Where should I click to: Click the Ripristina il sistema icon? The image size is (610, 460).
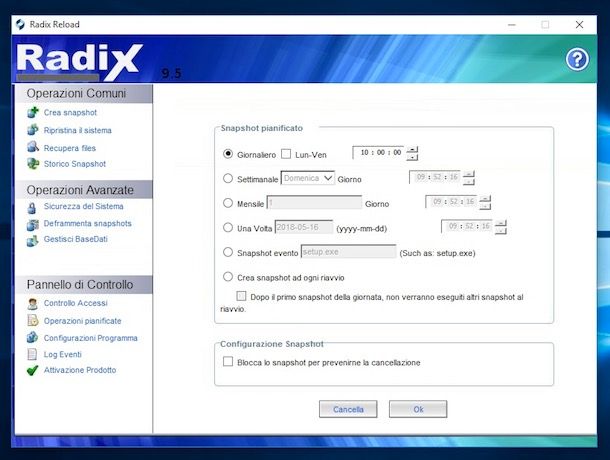(33, 130)
